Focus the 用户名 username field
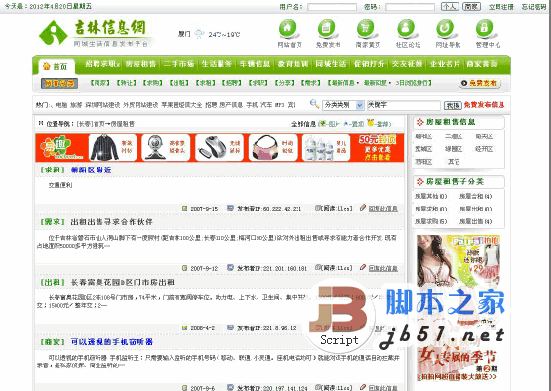This screenshot has height=391, width=551. [x=332, y=7]
